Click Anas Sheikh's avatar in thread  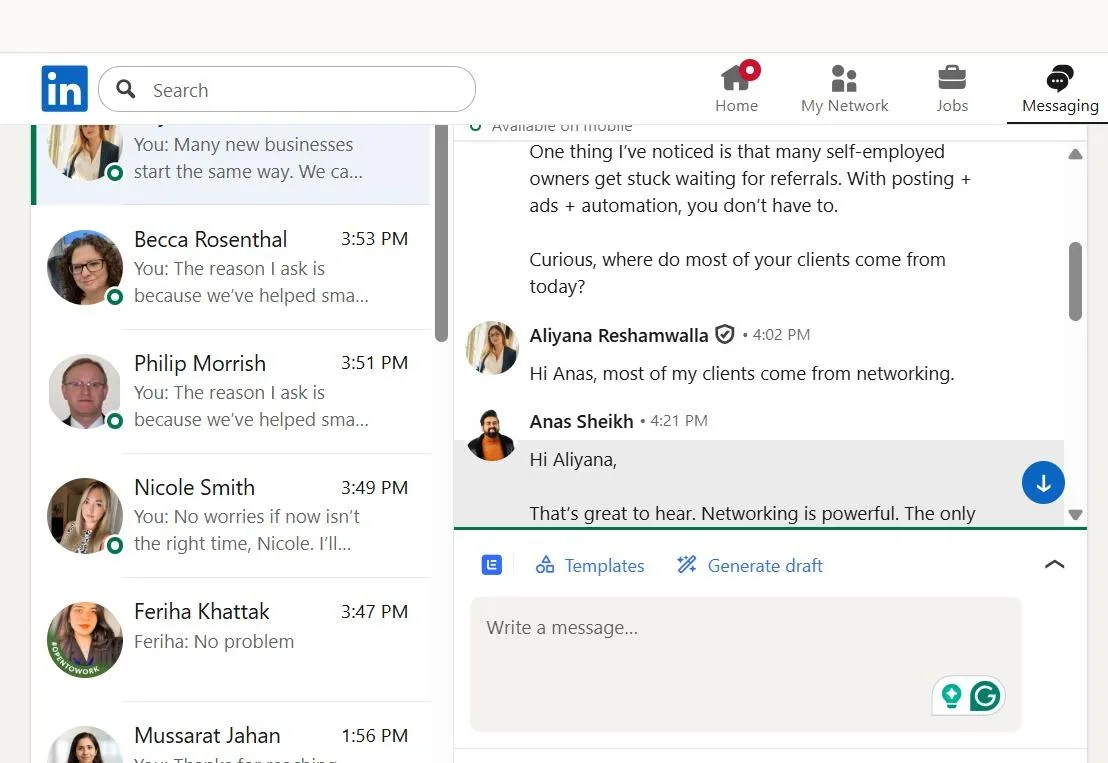click(x=492, y=434)
